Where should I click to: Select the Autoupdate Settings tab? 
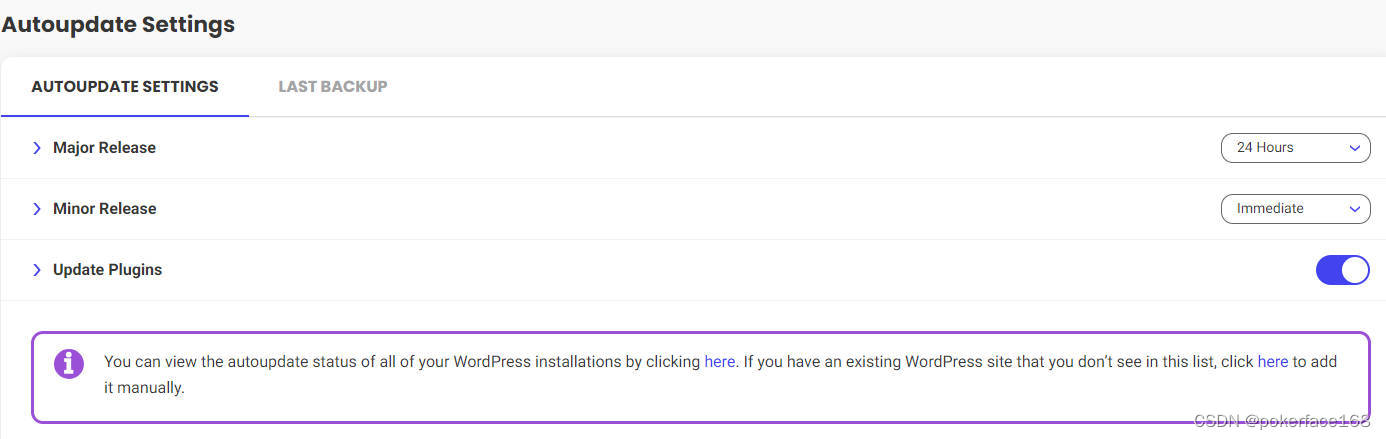pos(125,87)
